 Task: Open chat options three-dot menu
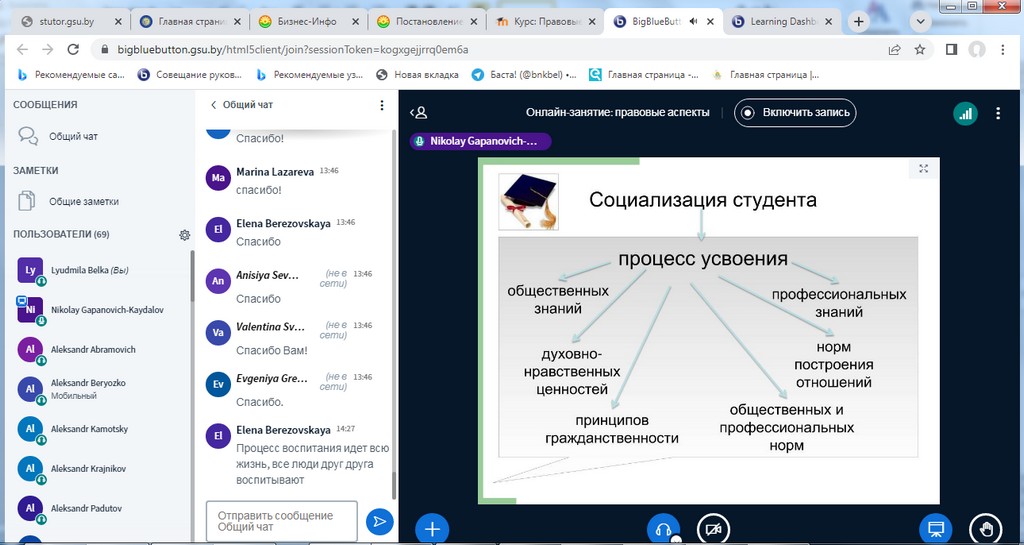(381, 105)
